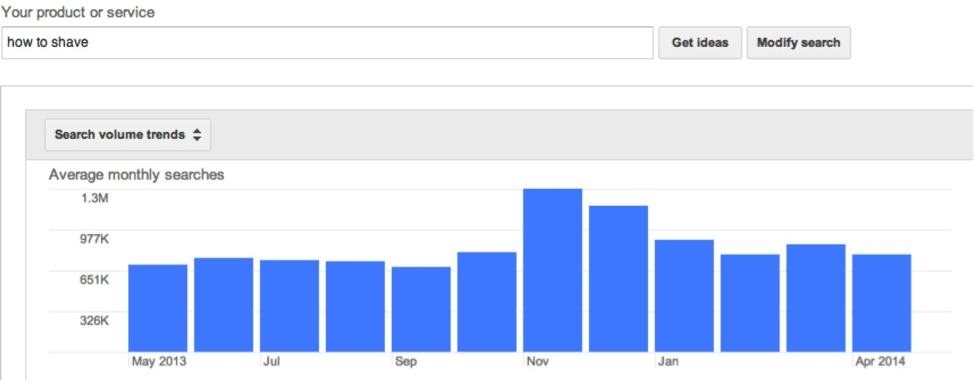
Task: Click the Average monthly searches heading
Action: click(137, 175)
